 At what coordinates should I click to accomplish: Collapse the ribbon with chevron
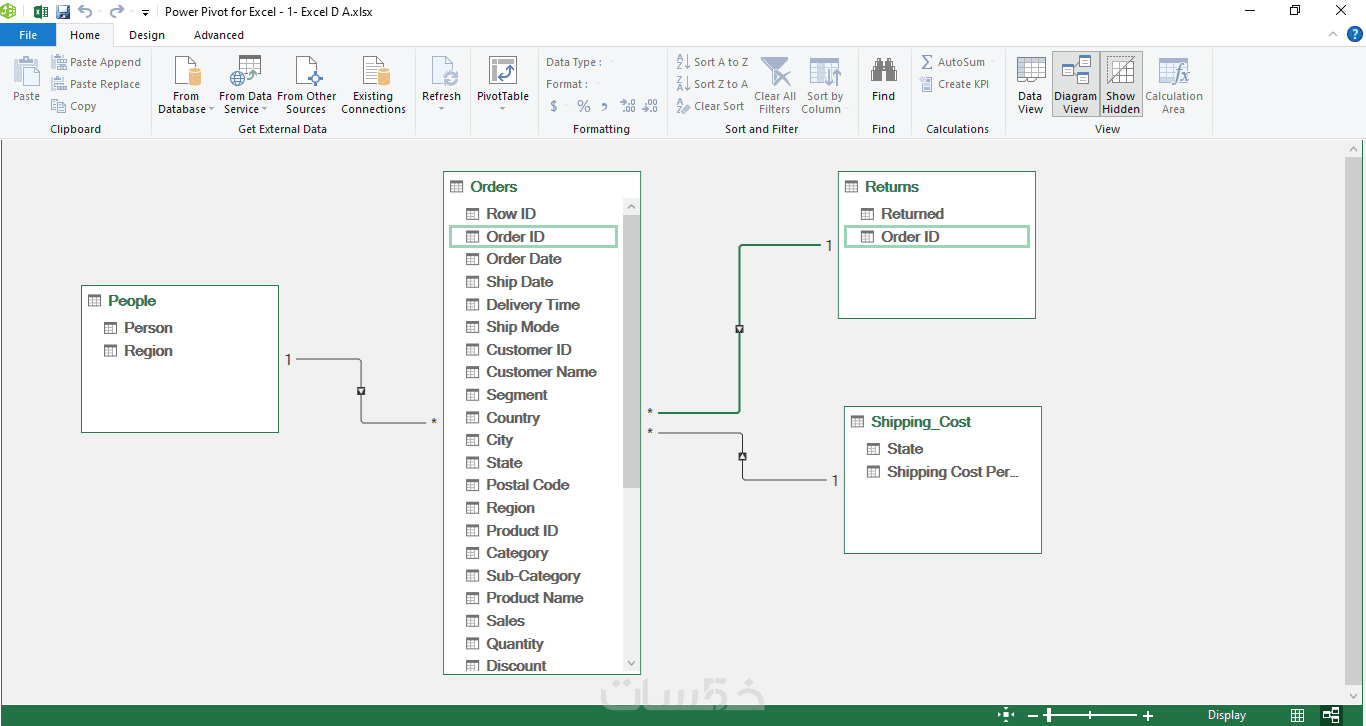click(x=1332, y=35)
